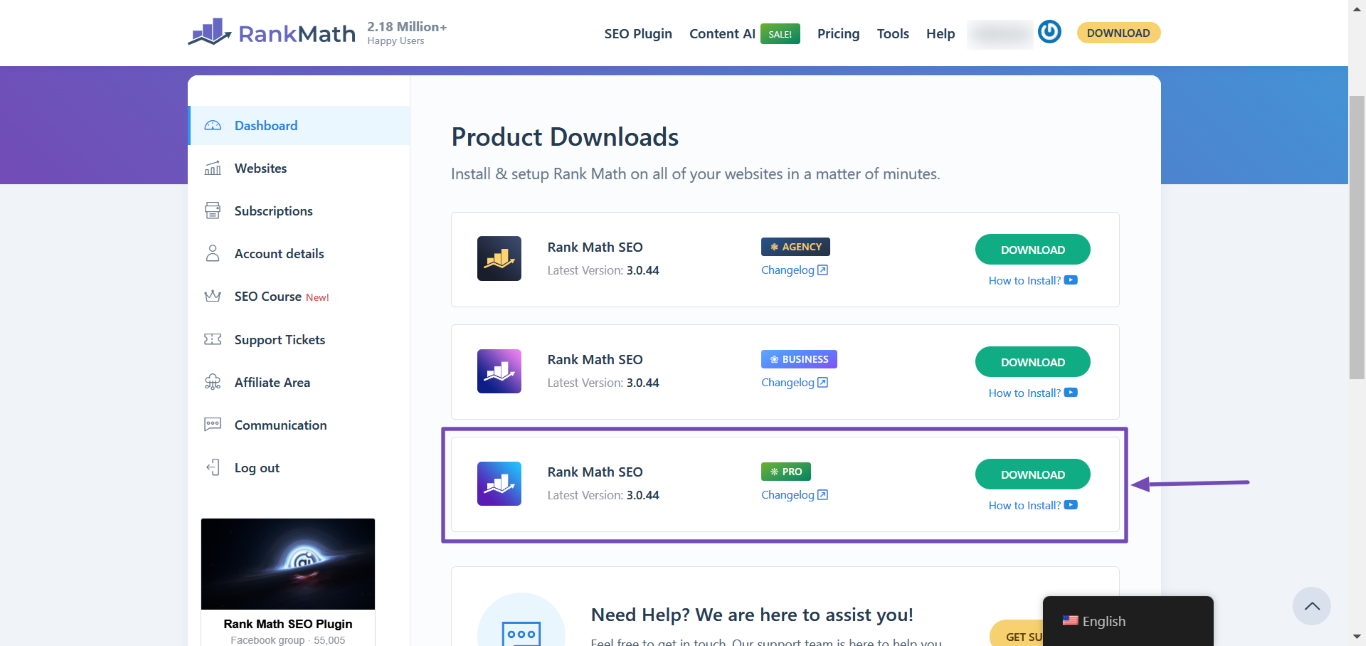Screen dimensions: 1366x646
Task: Open the Help menu
Action: pyautogui.click(x=940, y=34)
